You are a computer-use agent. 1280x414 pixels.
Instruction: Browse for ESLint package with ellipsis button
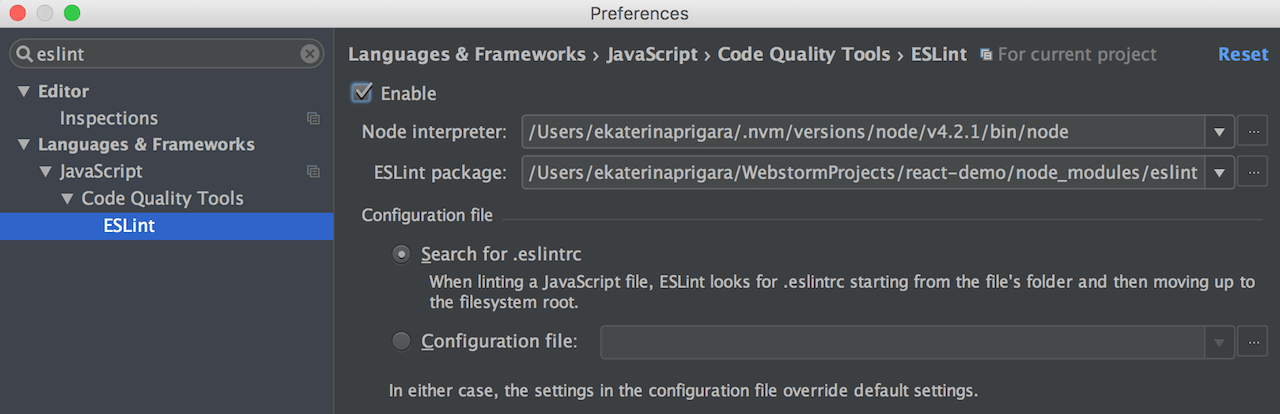point(1252,172)
